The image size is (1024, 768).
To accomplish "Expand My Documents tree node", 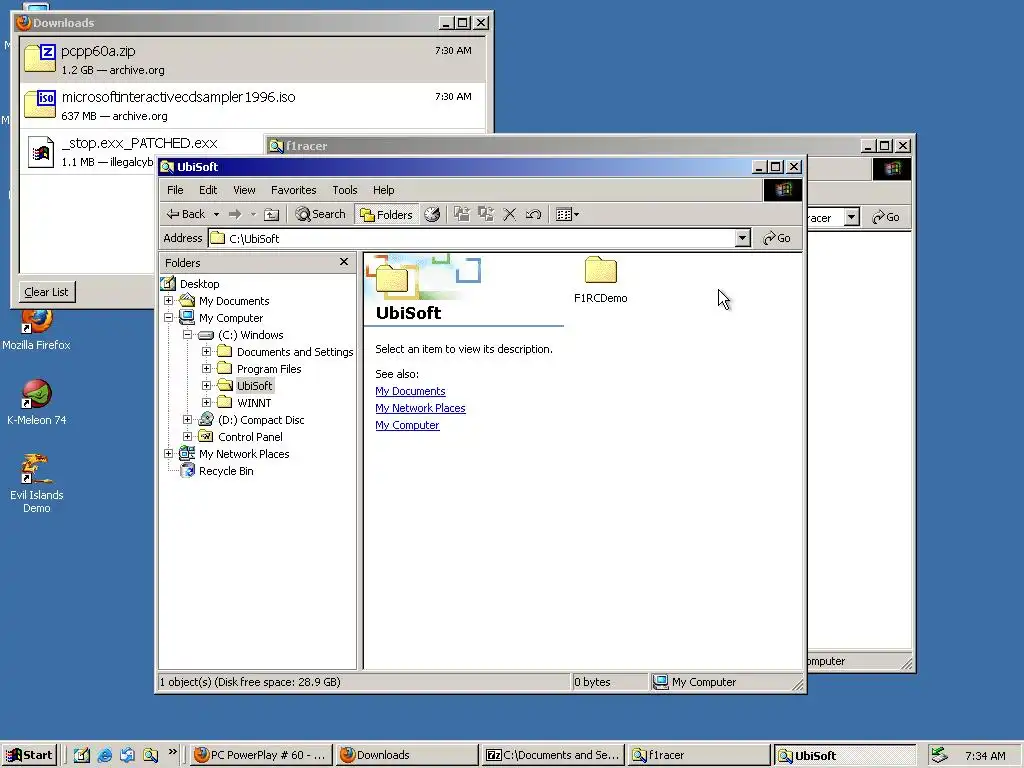I will pos(168,301).
